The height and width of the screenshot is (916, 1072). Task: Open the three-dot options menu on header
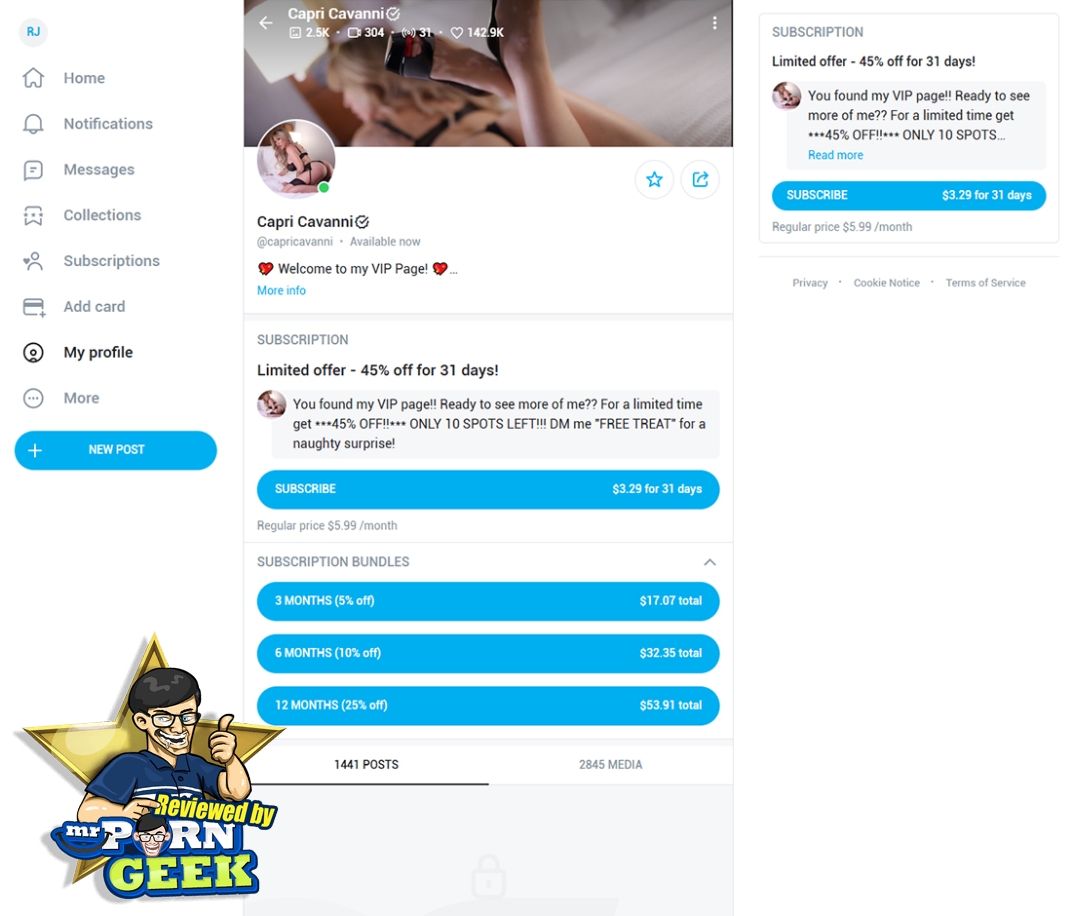click(x=714, y=23)
